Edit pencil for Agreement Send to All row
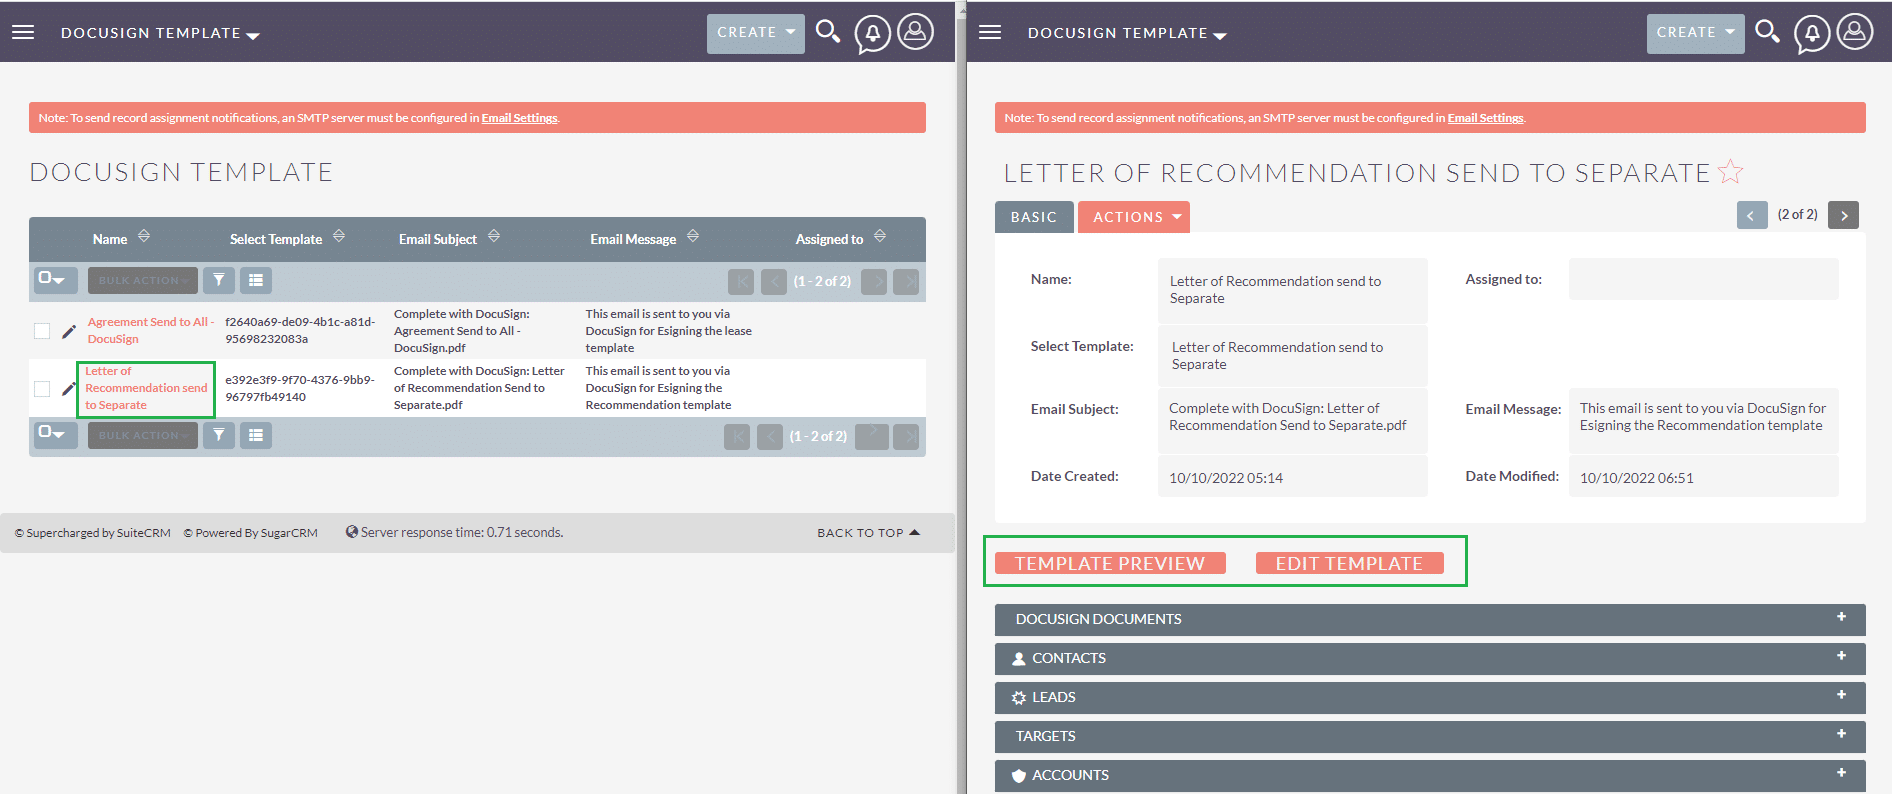This screenshot has height=794, width=1892. click(69, 331)
